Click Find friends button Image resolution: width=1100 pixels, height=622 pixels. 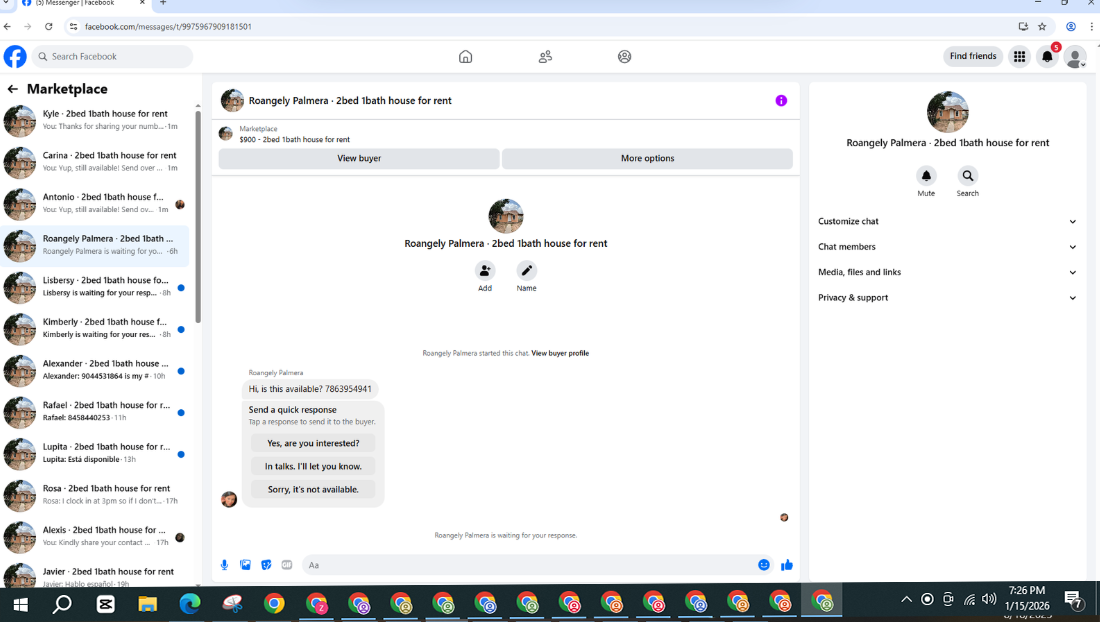pyautogui.click(x=973, y=56)
